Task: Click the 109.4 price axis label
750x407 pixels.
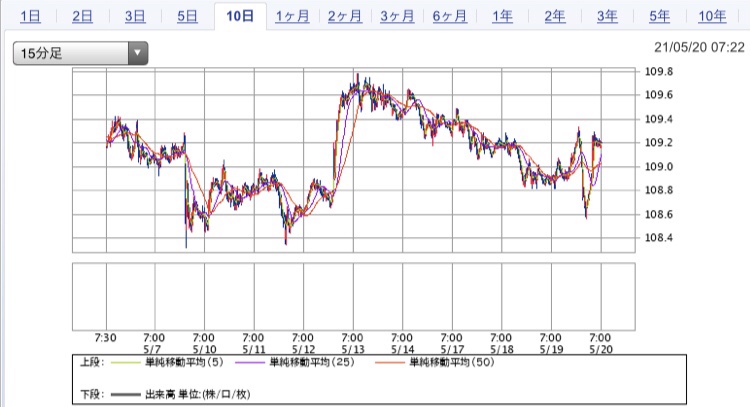Action: click(659, 119)
